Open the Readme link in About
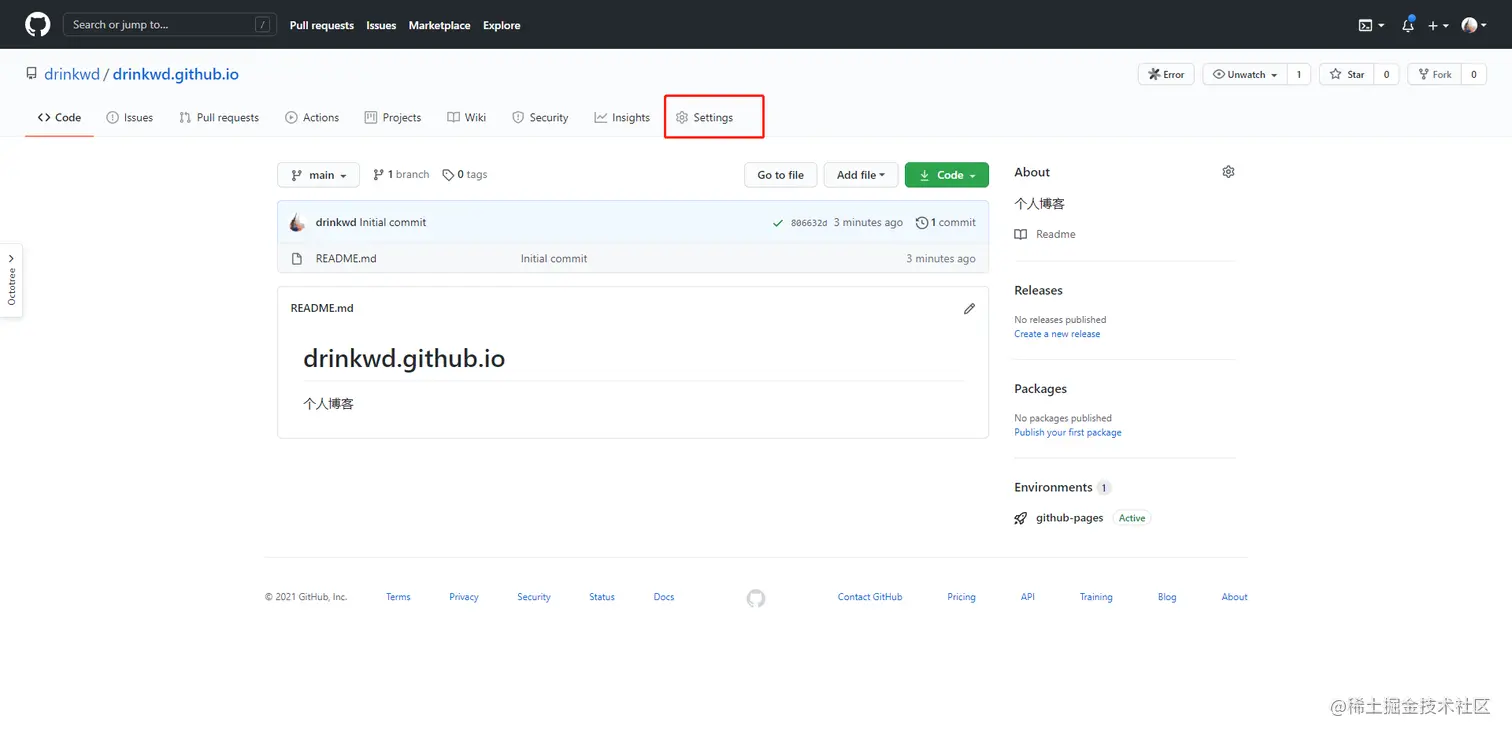 1045,234
